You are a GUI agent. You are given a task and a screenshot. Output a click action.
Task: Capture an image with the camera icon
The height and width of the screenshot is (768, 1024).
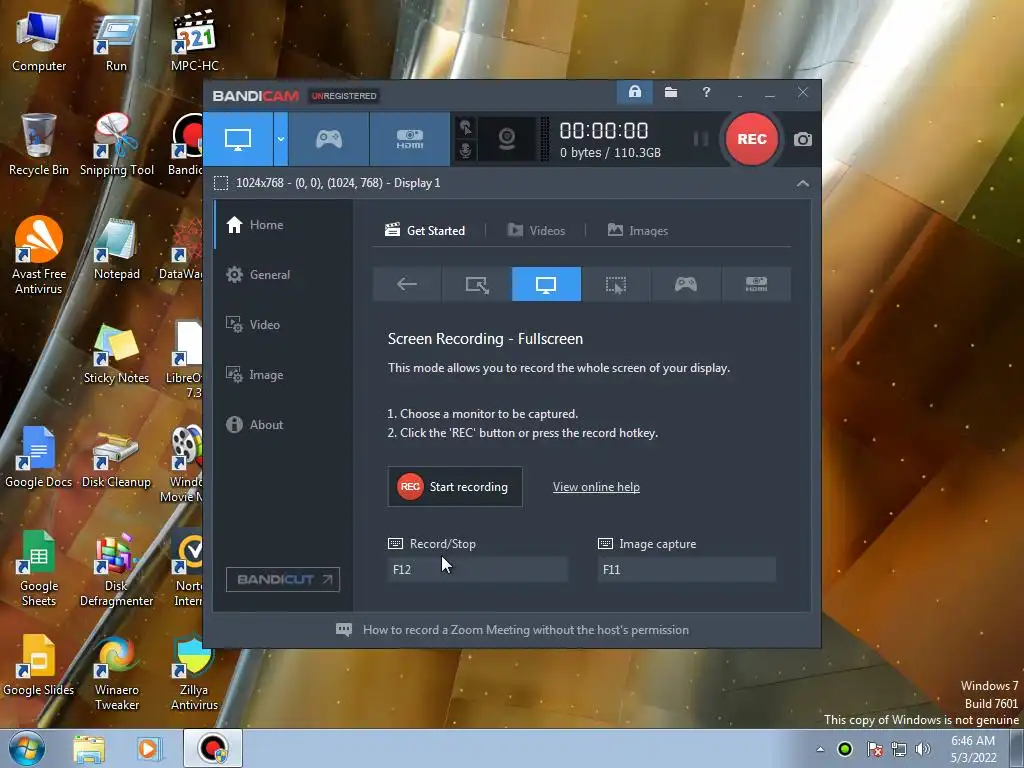tap(803, 139)
